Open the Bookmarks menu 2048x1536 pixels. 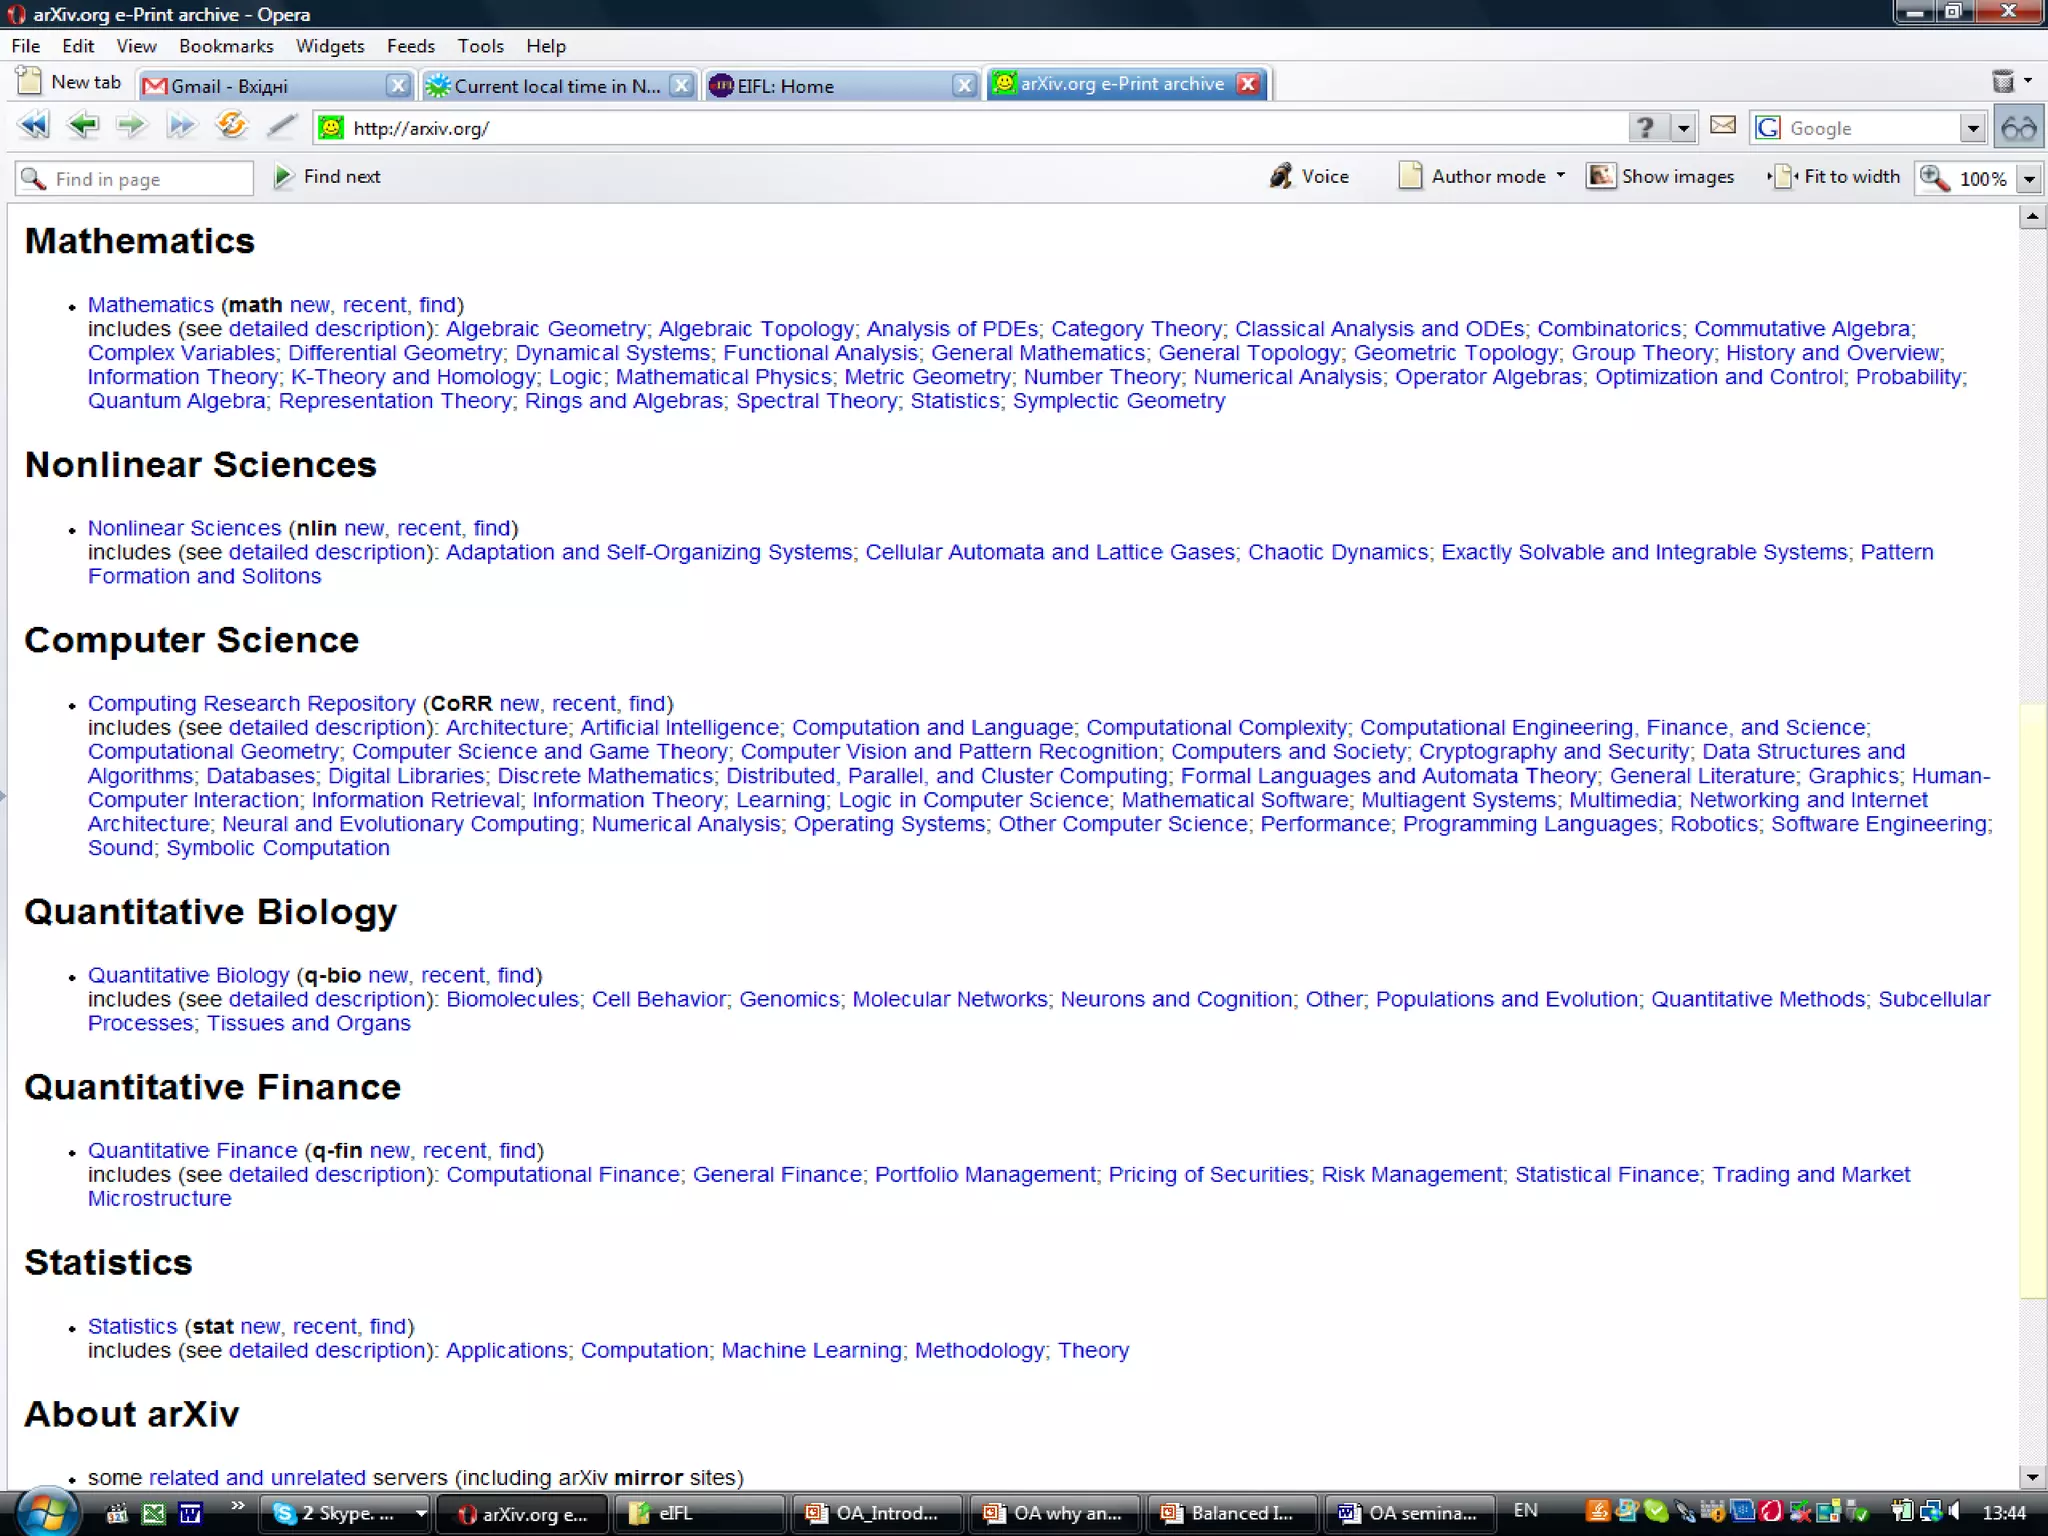pyautogui.click(x=226, y=46)
